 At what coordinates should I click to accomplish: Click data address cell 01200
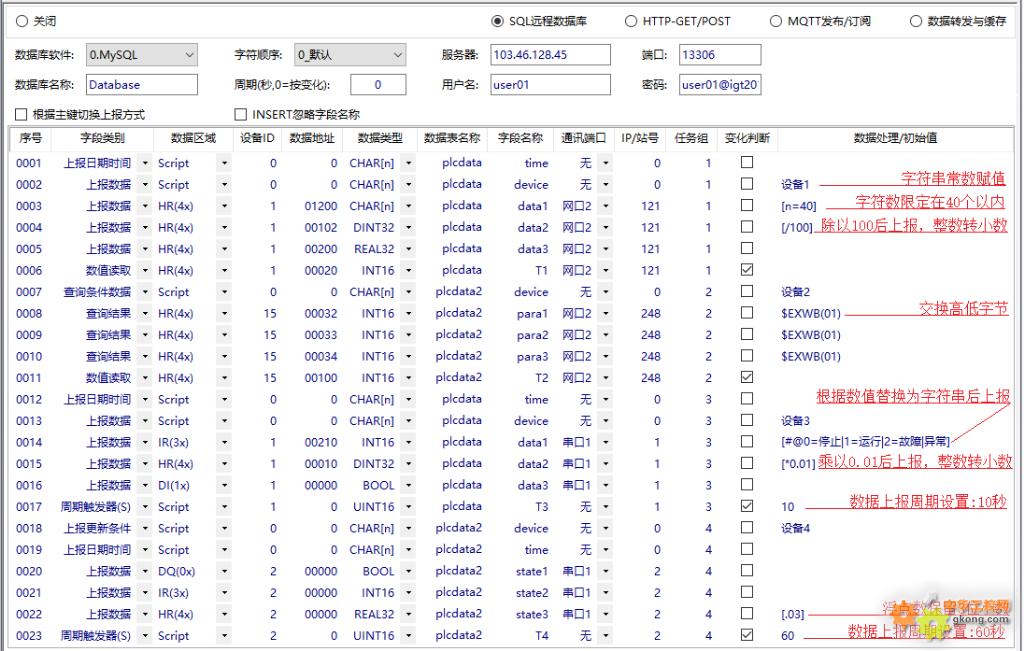point(321,206)
